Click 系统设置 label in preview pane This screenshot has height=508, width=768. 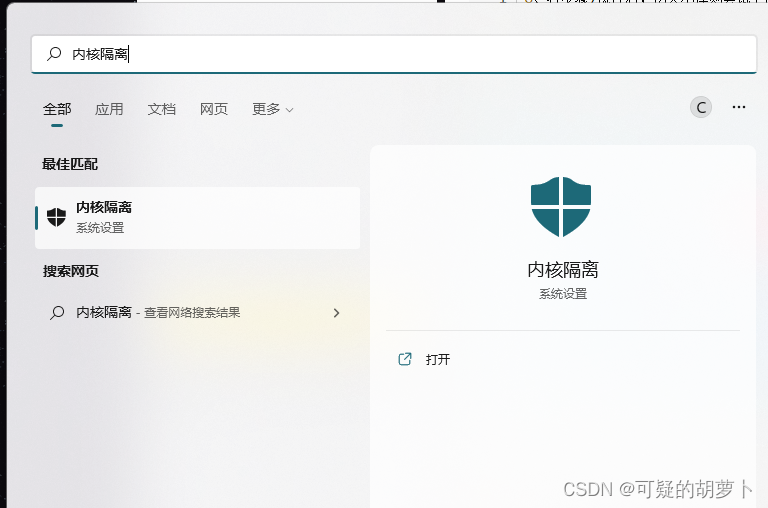pyautogui.click(x=563, y=294)
